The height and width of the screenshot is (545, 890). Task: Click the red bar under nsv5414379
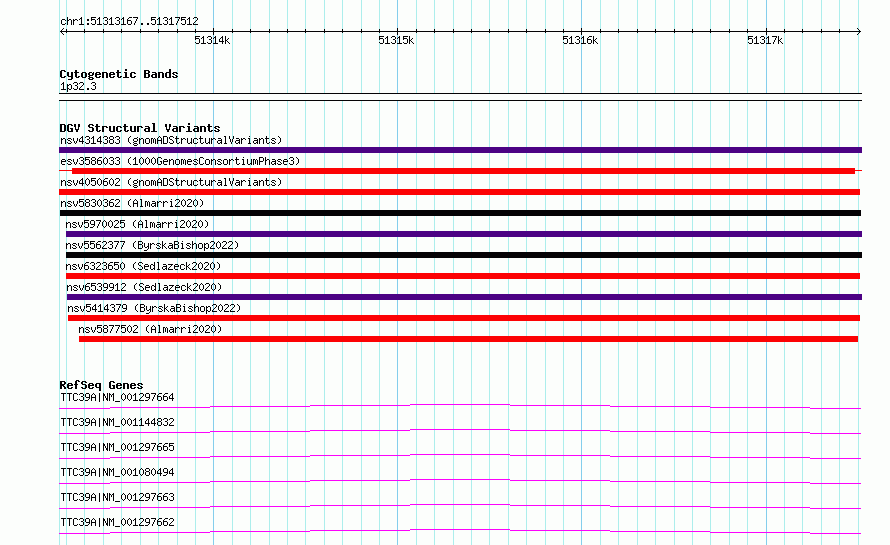click(x=464, y=318)
